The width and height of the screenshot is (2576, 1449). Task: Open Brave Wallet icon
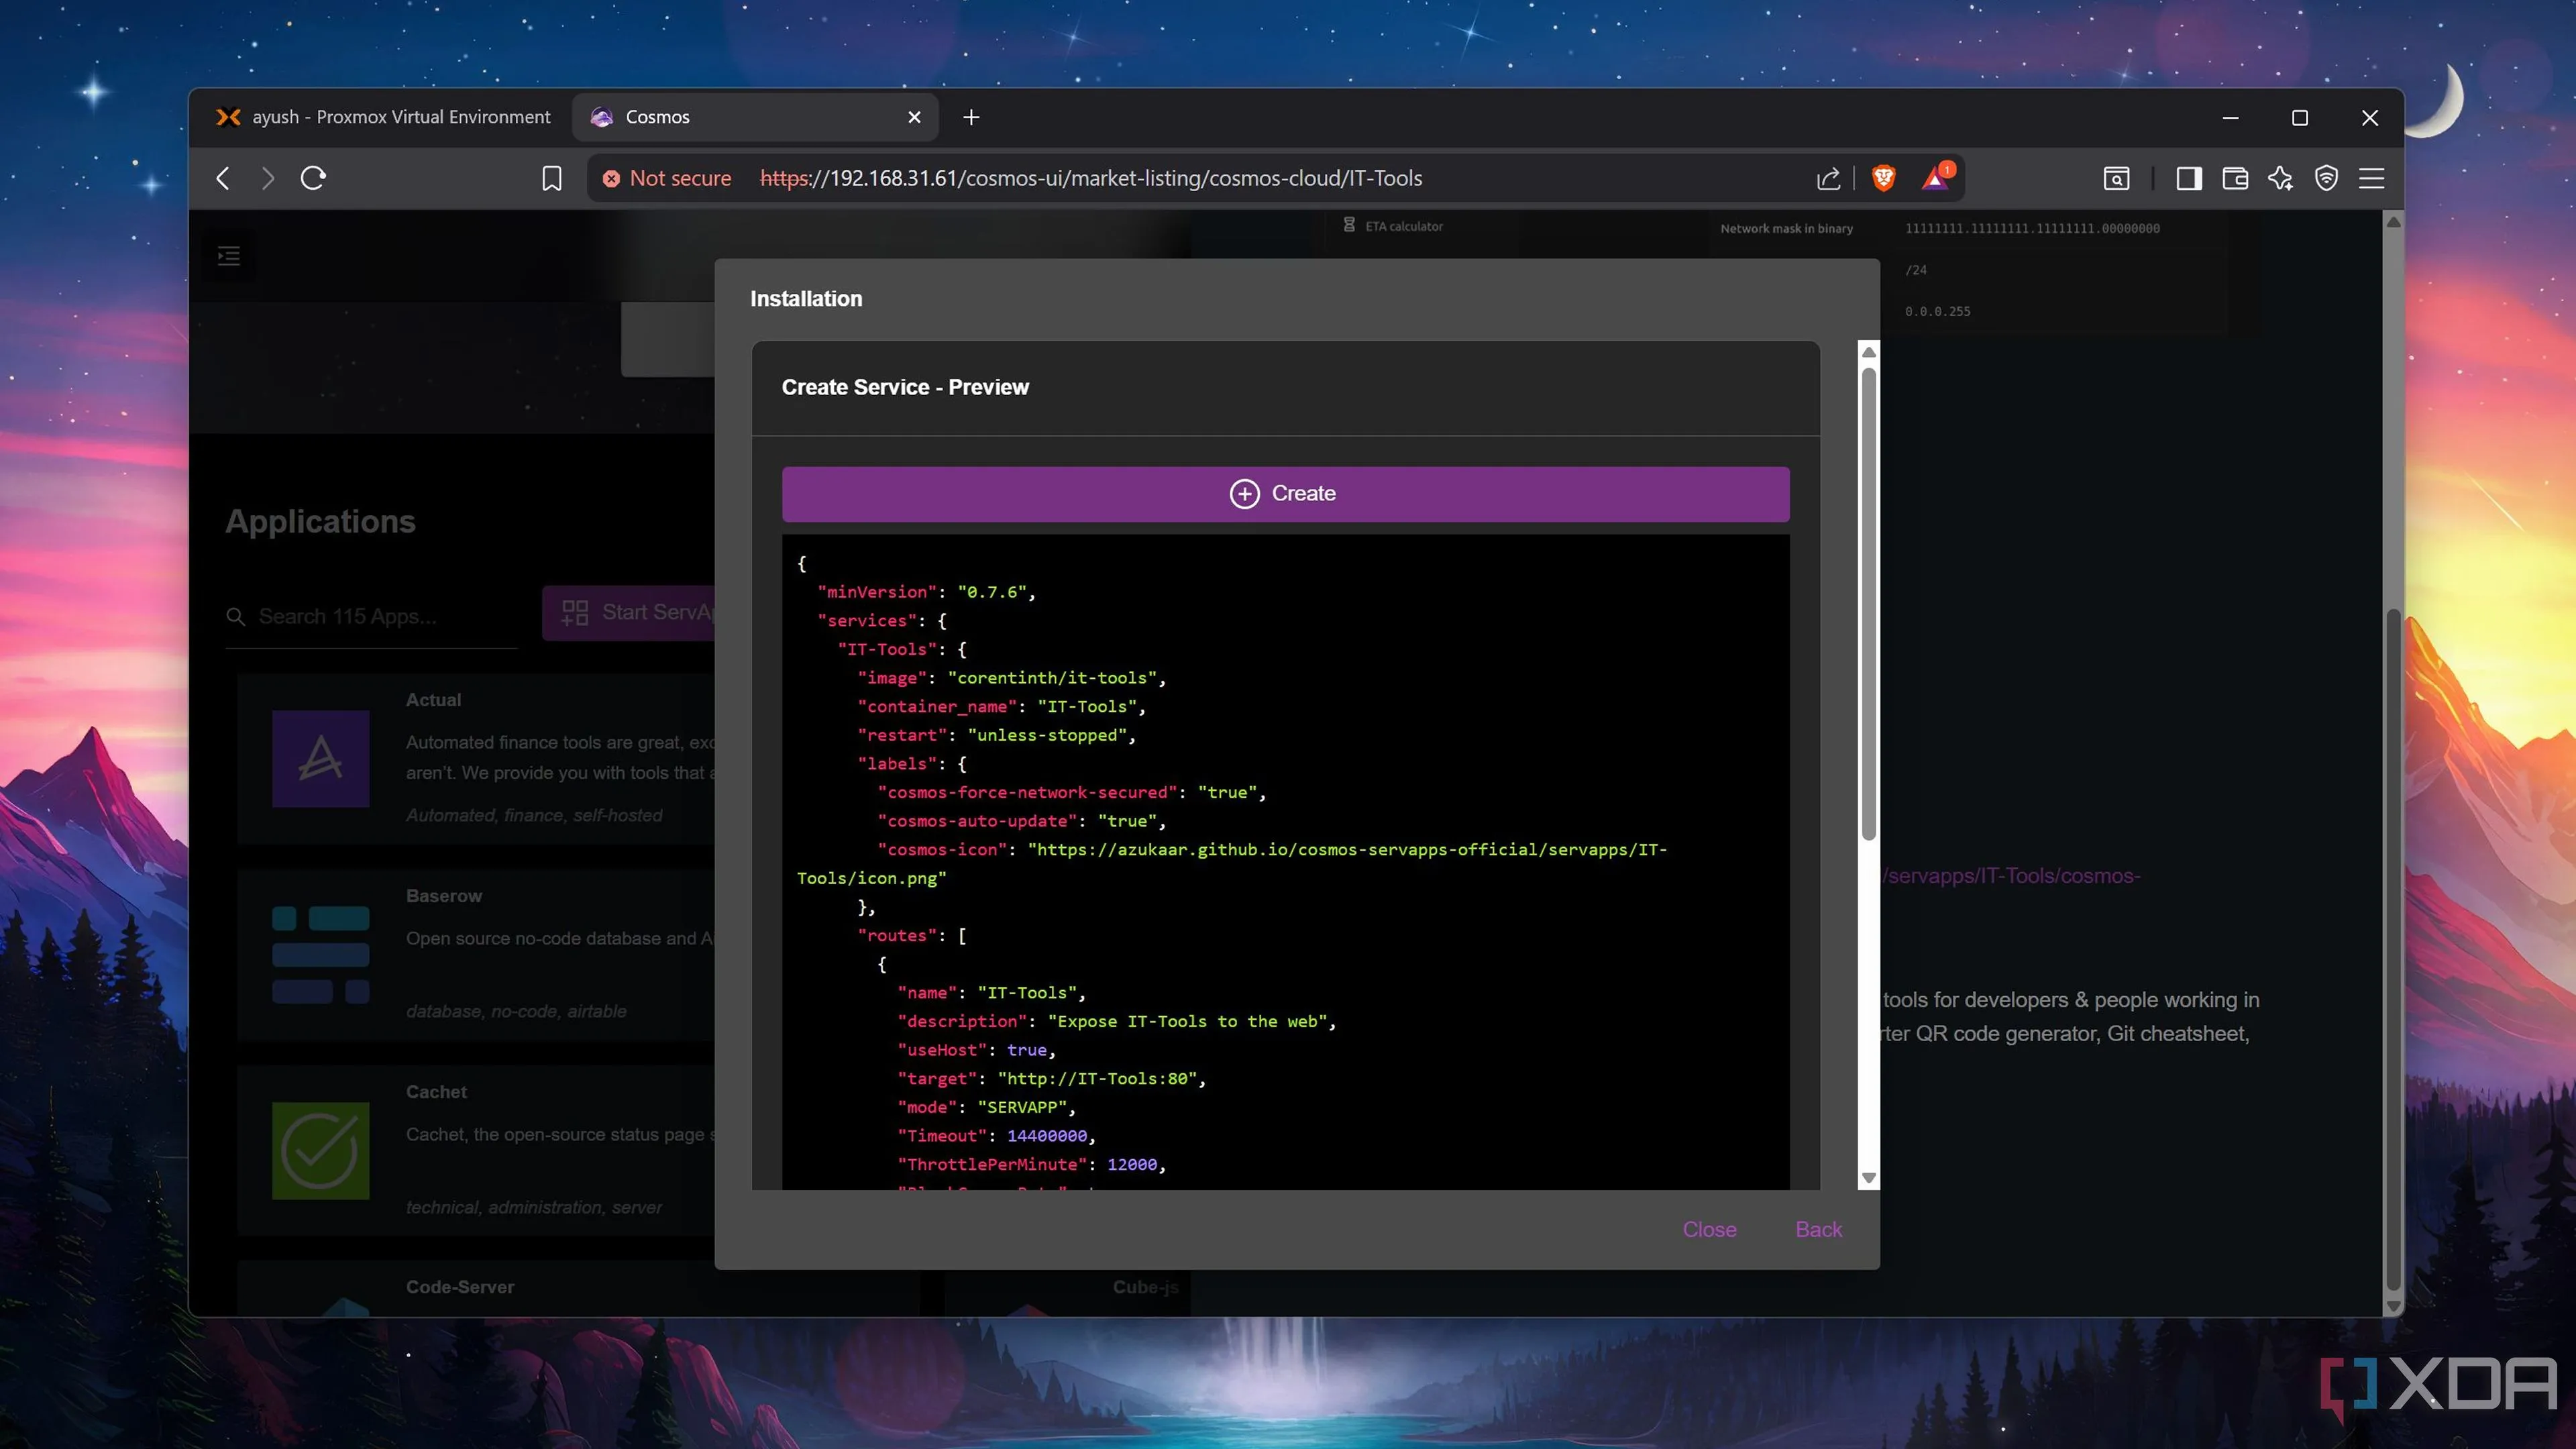tap(2235, 178)
